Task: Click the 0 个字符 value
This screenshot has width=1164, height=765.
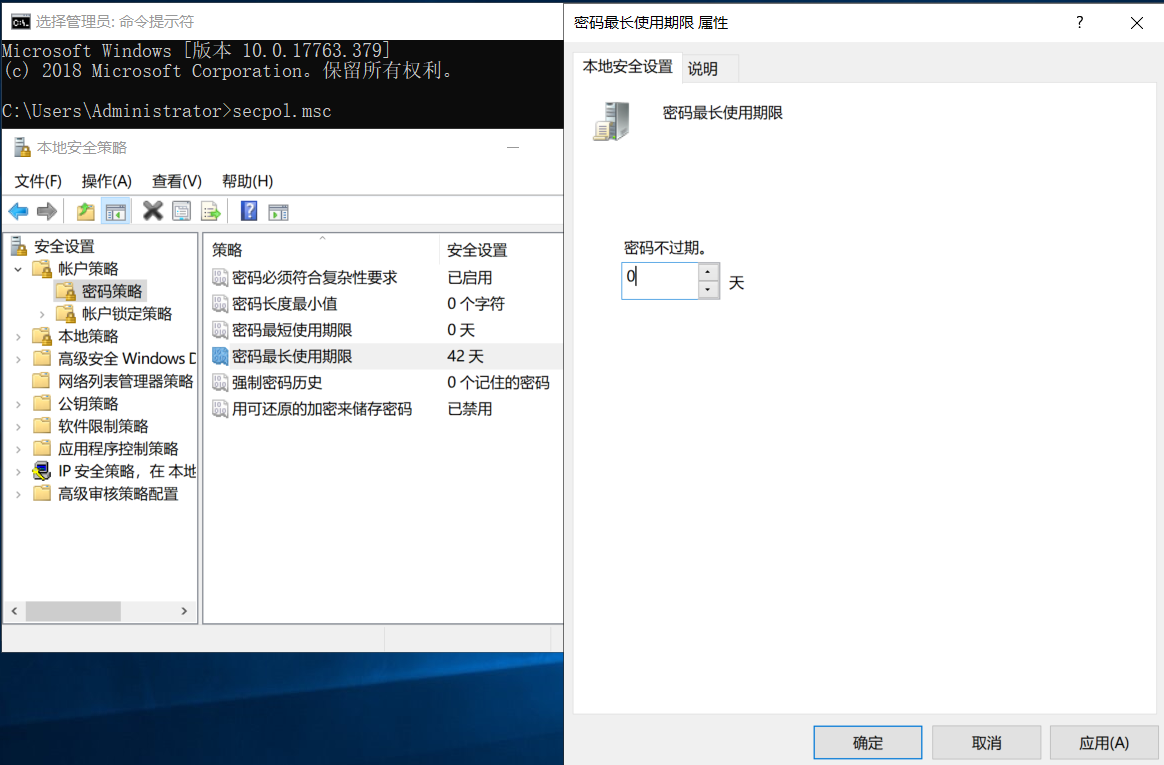Action: pyautogui.click(x=476, y=303)
